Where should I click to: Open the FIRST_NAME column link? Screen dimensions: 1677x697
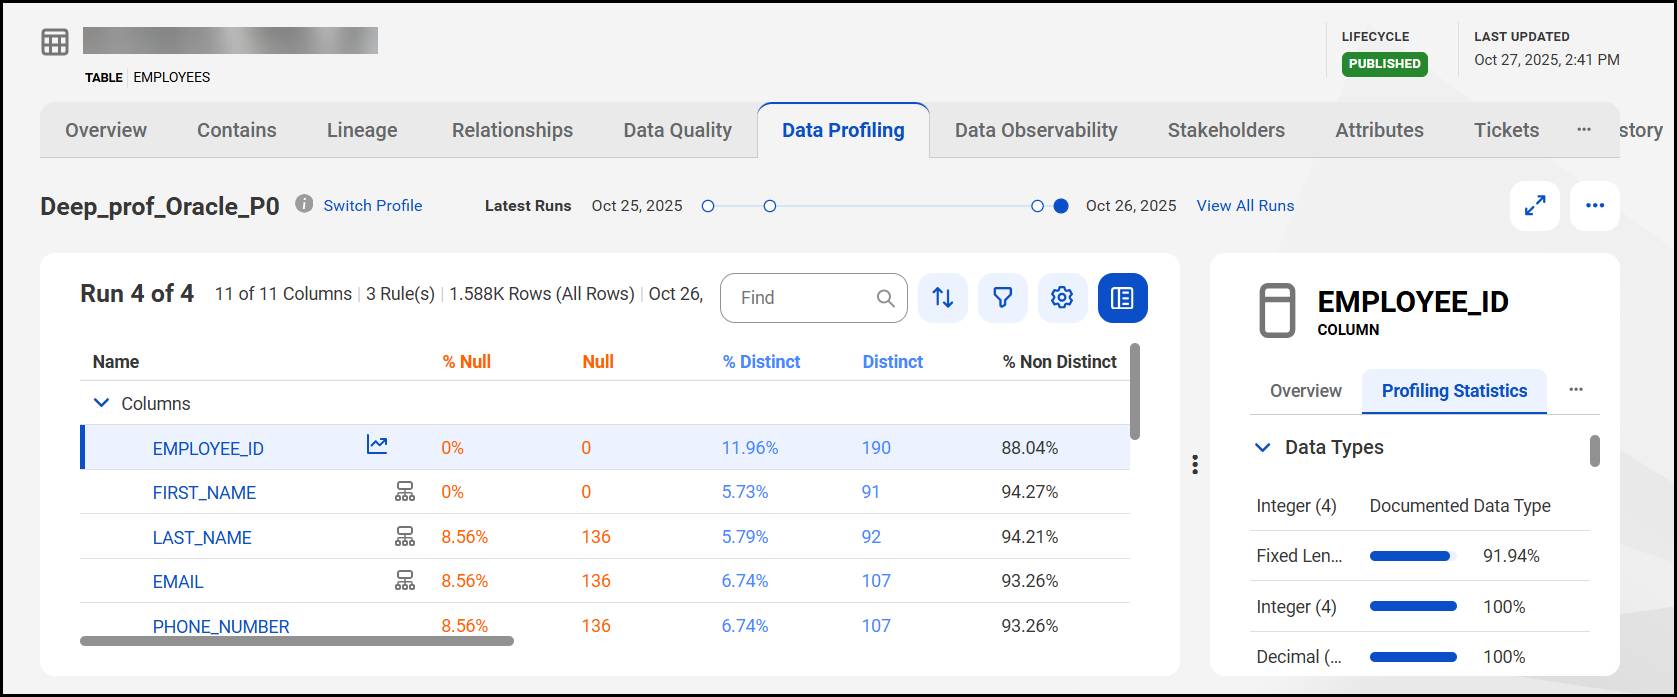coord(204,493)
